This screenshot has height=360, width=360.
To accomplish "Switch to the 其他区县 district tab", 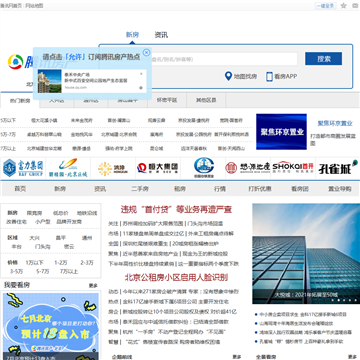I will pyautogui.click(x=206, y=100).
